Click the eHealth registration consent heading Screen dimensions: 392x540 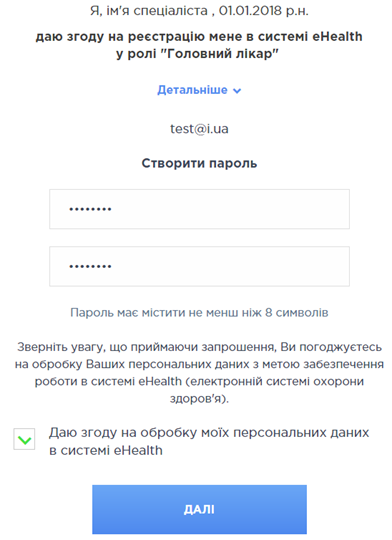(x=199, y=45)
